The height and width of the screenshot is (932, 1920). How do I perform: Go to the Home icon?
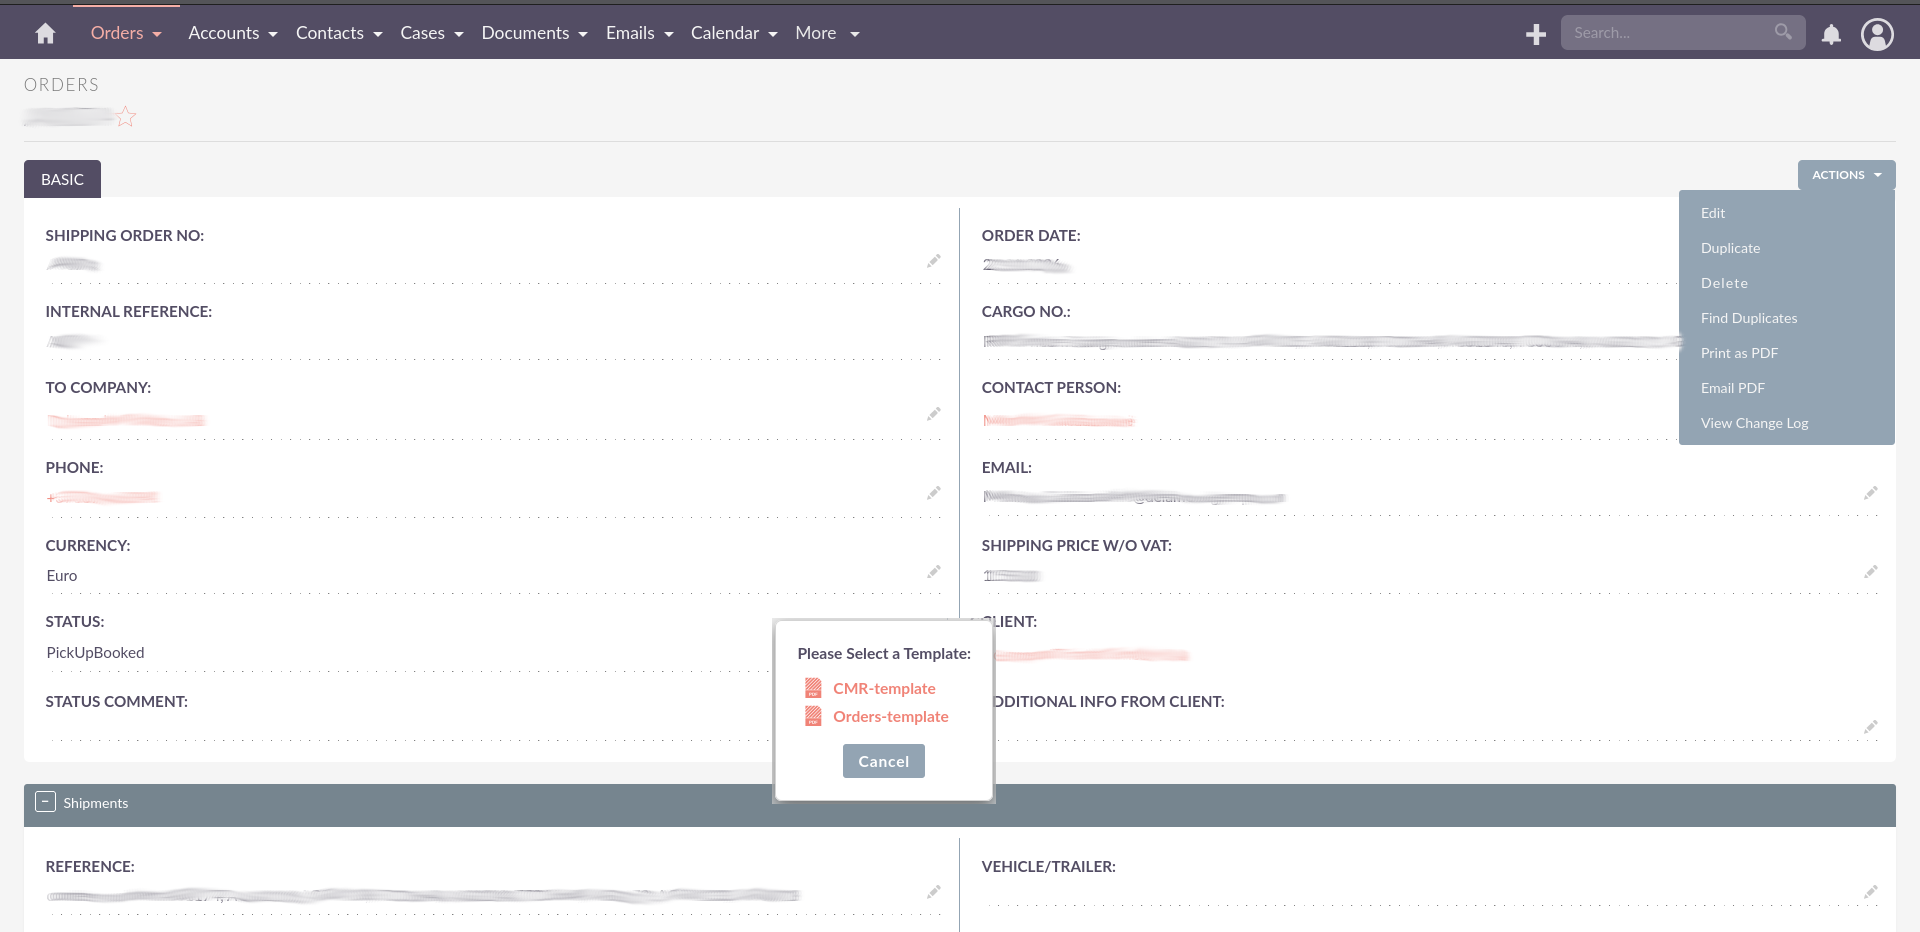[x=45, y=34]
